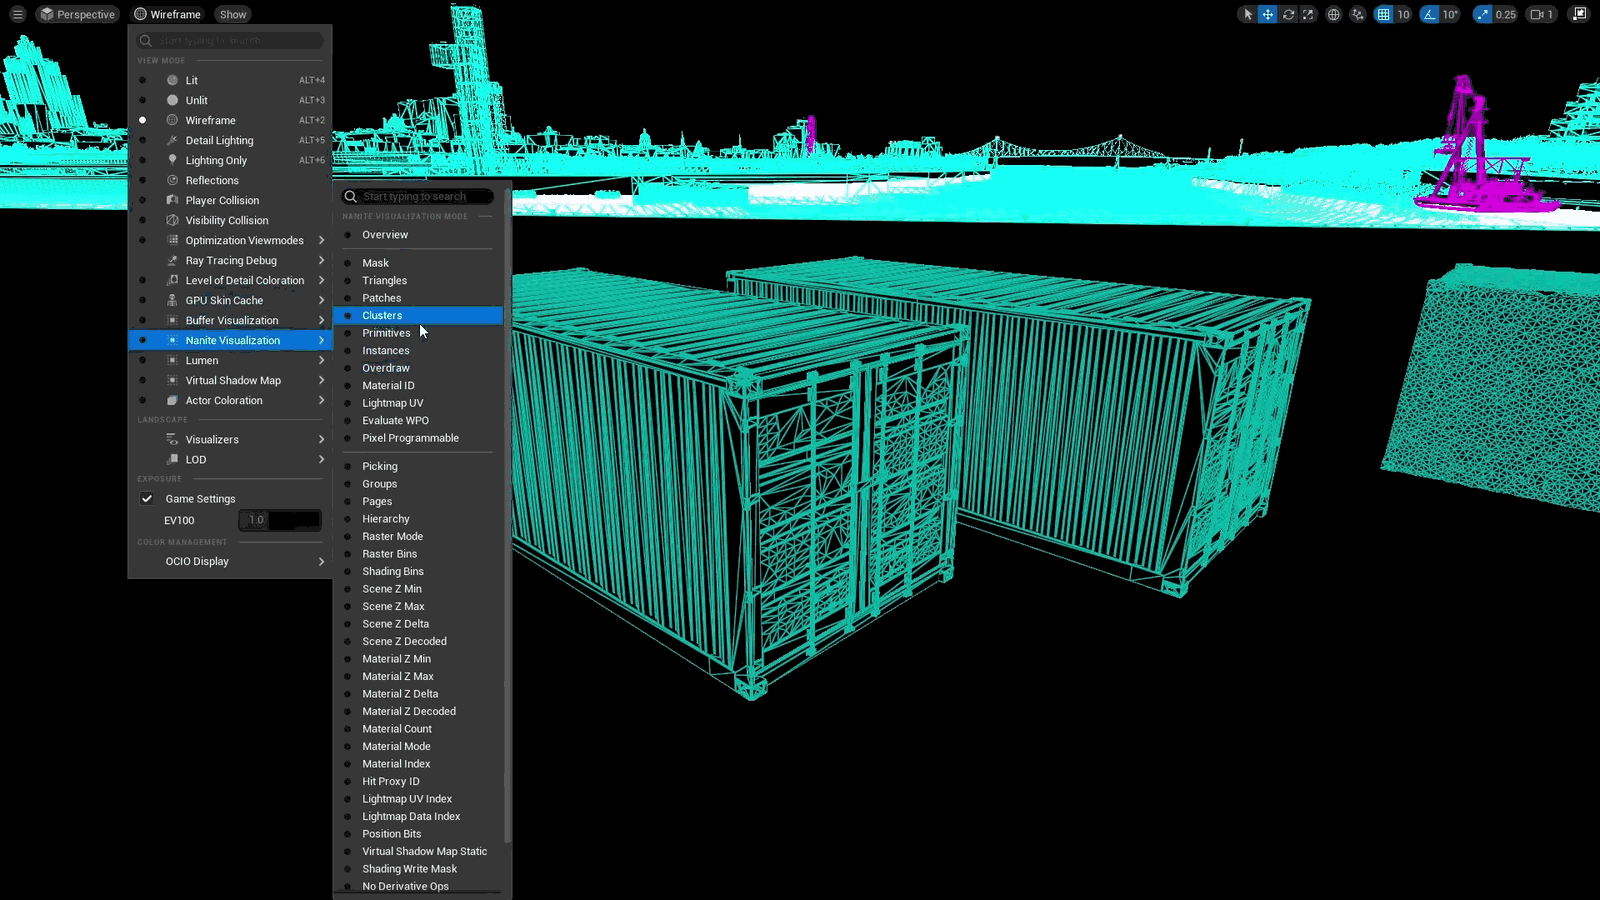Open the surface snapping options

[x=1358, y=14]
